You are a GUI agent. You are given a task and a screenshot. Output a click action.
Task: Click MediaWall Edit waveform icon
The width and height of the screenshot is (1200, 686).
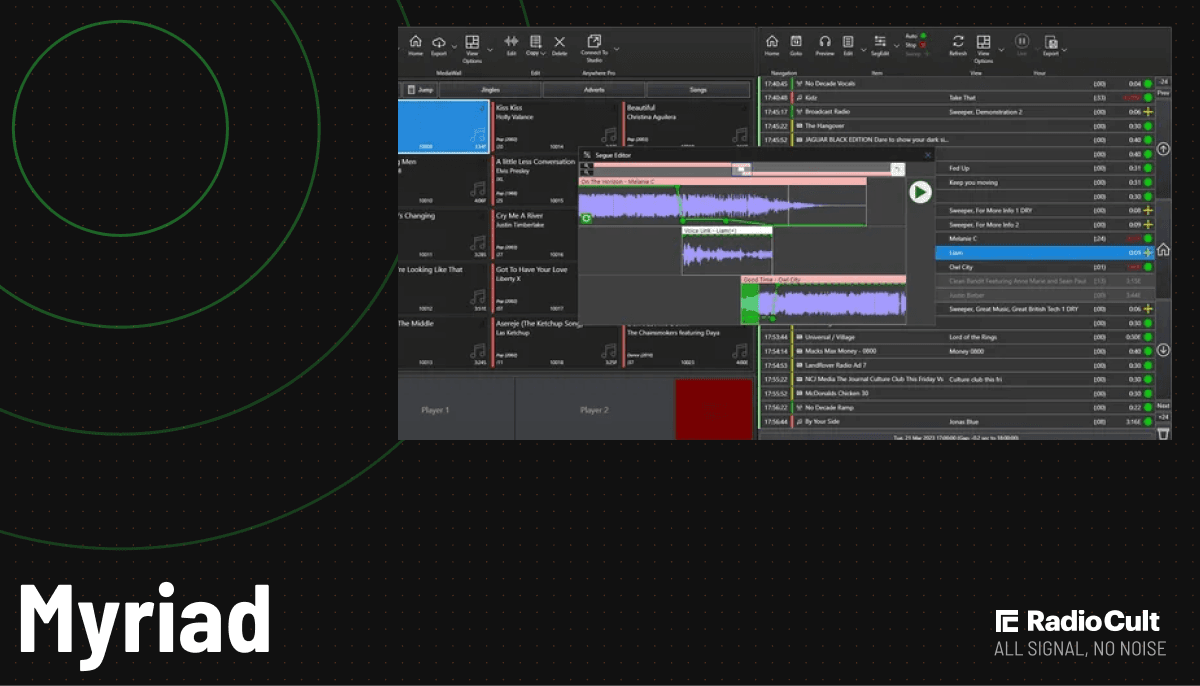[x=511, y=42]
